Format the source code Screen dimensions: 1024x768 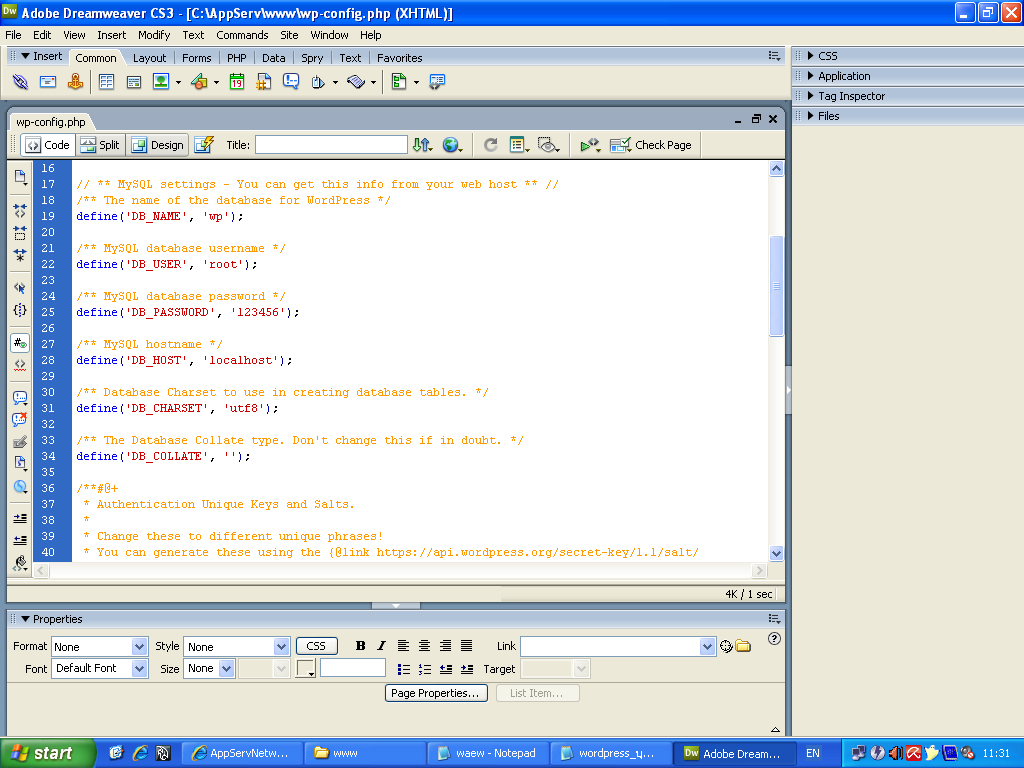20,562
